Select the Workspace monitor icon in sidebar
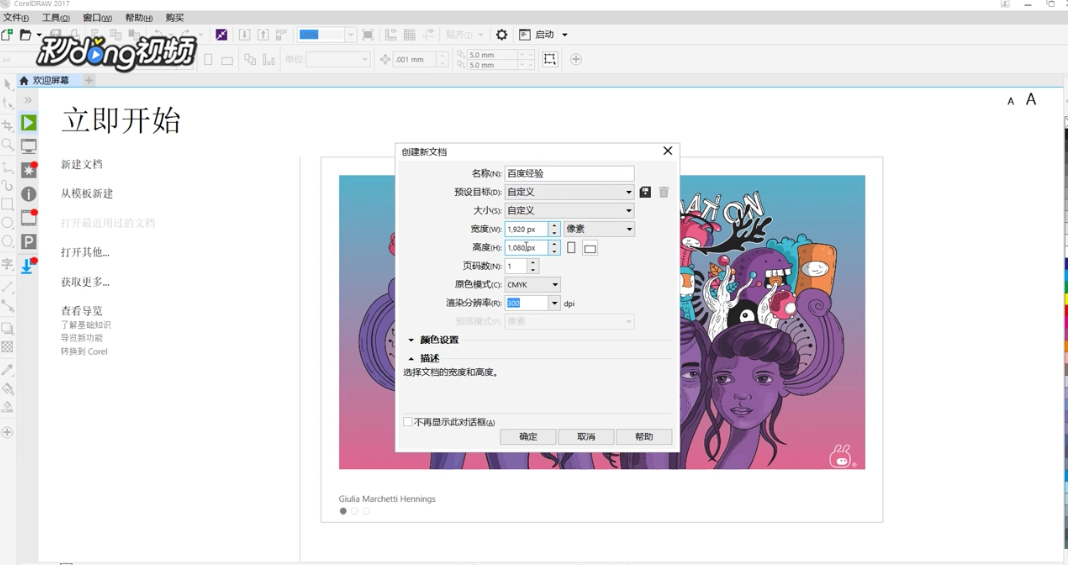Viewport: 1068px width, 565px height. (x=29, y=146)
